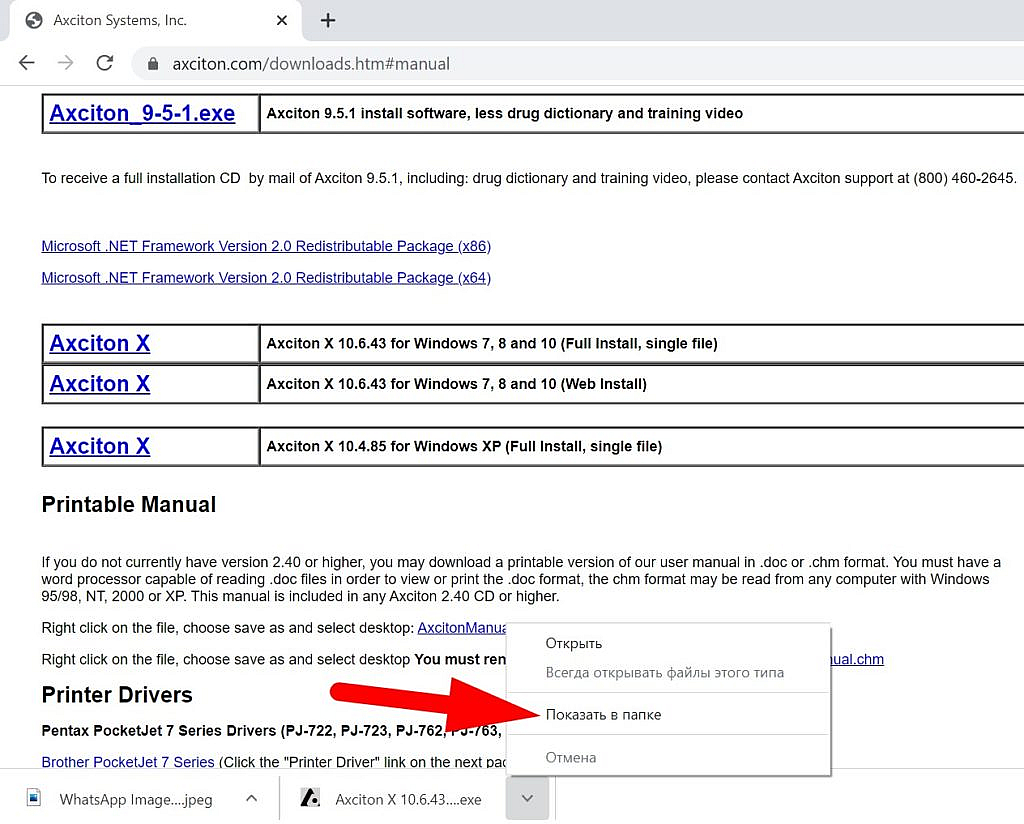This screenshot has height=824, width=1024.
Task: Click the Axciton X link for the 10.6.43 Full Install
Action: coord(100,343)
